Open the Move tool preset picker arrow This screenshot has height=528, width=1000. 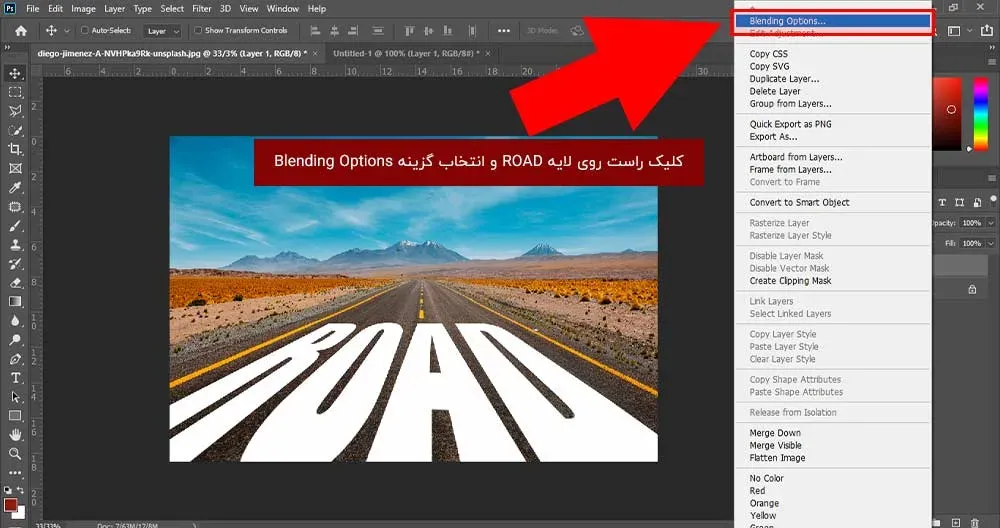click(67, 31)
